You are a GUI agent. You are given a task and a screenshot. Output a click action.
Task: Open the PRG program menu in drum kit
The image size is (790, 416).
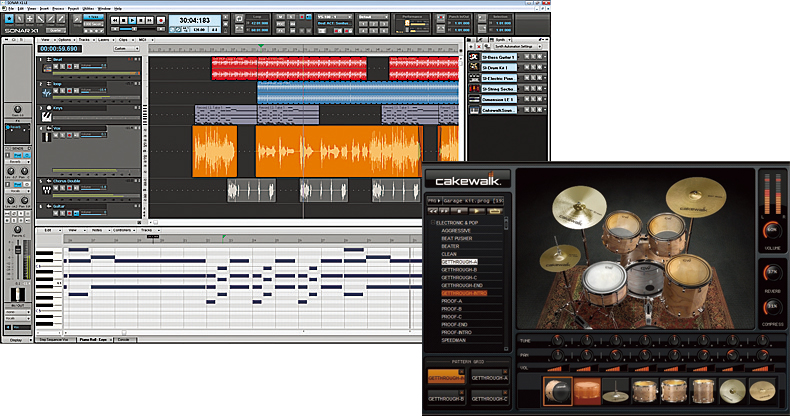(x=434, y=200)
